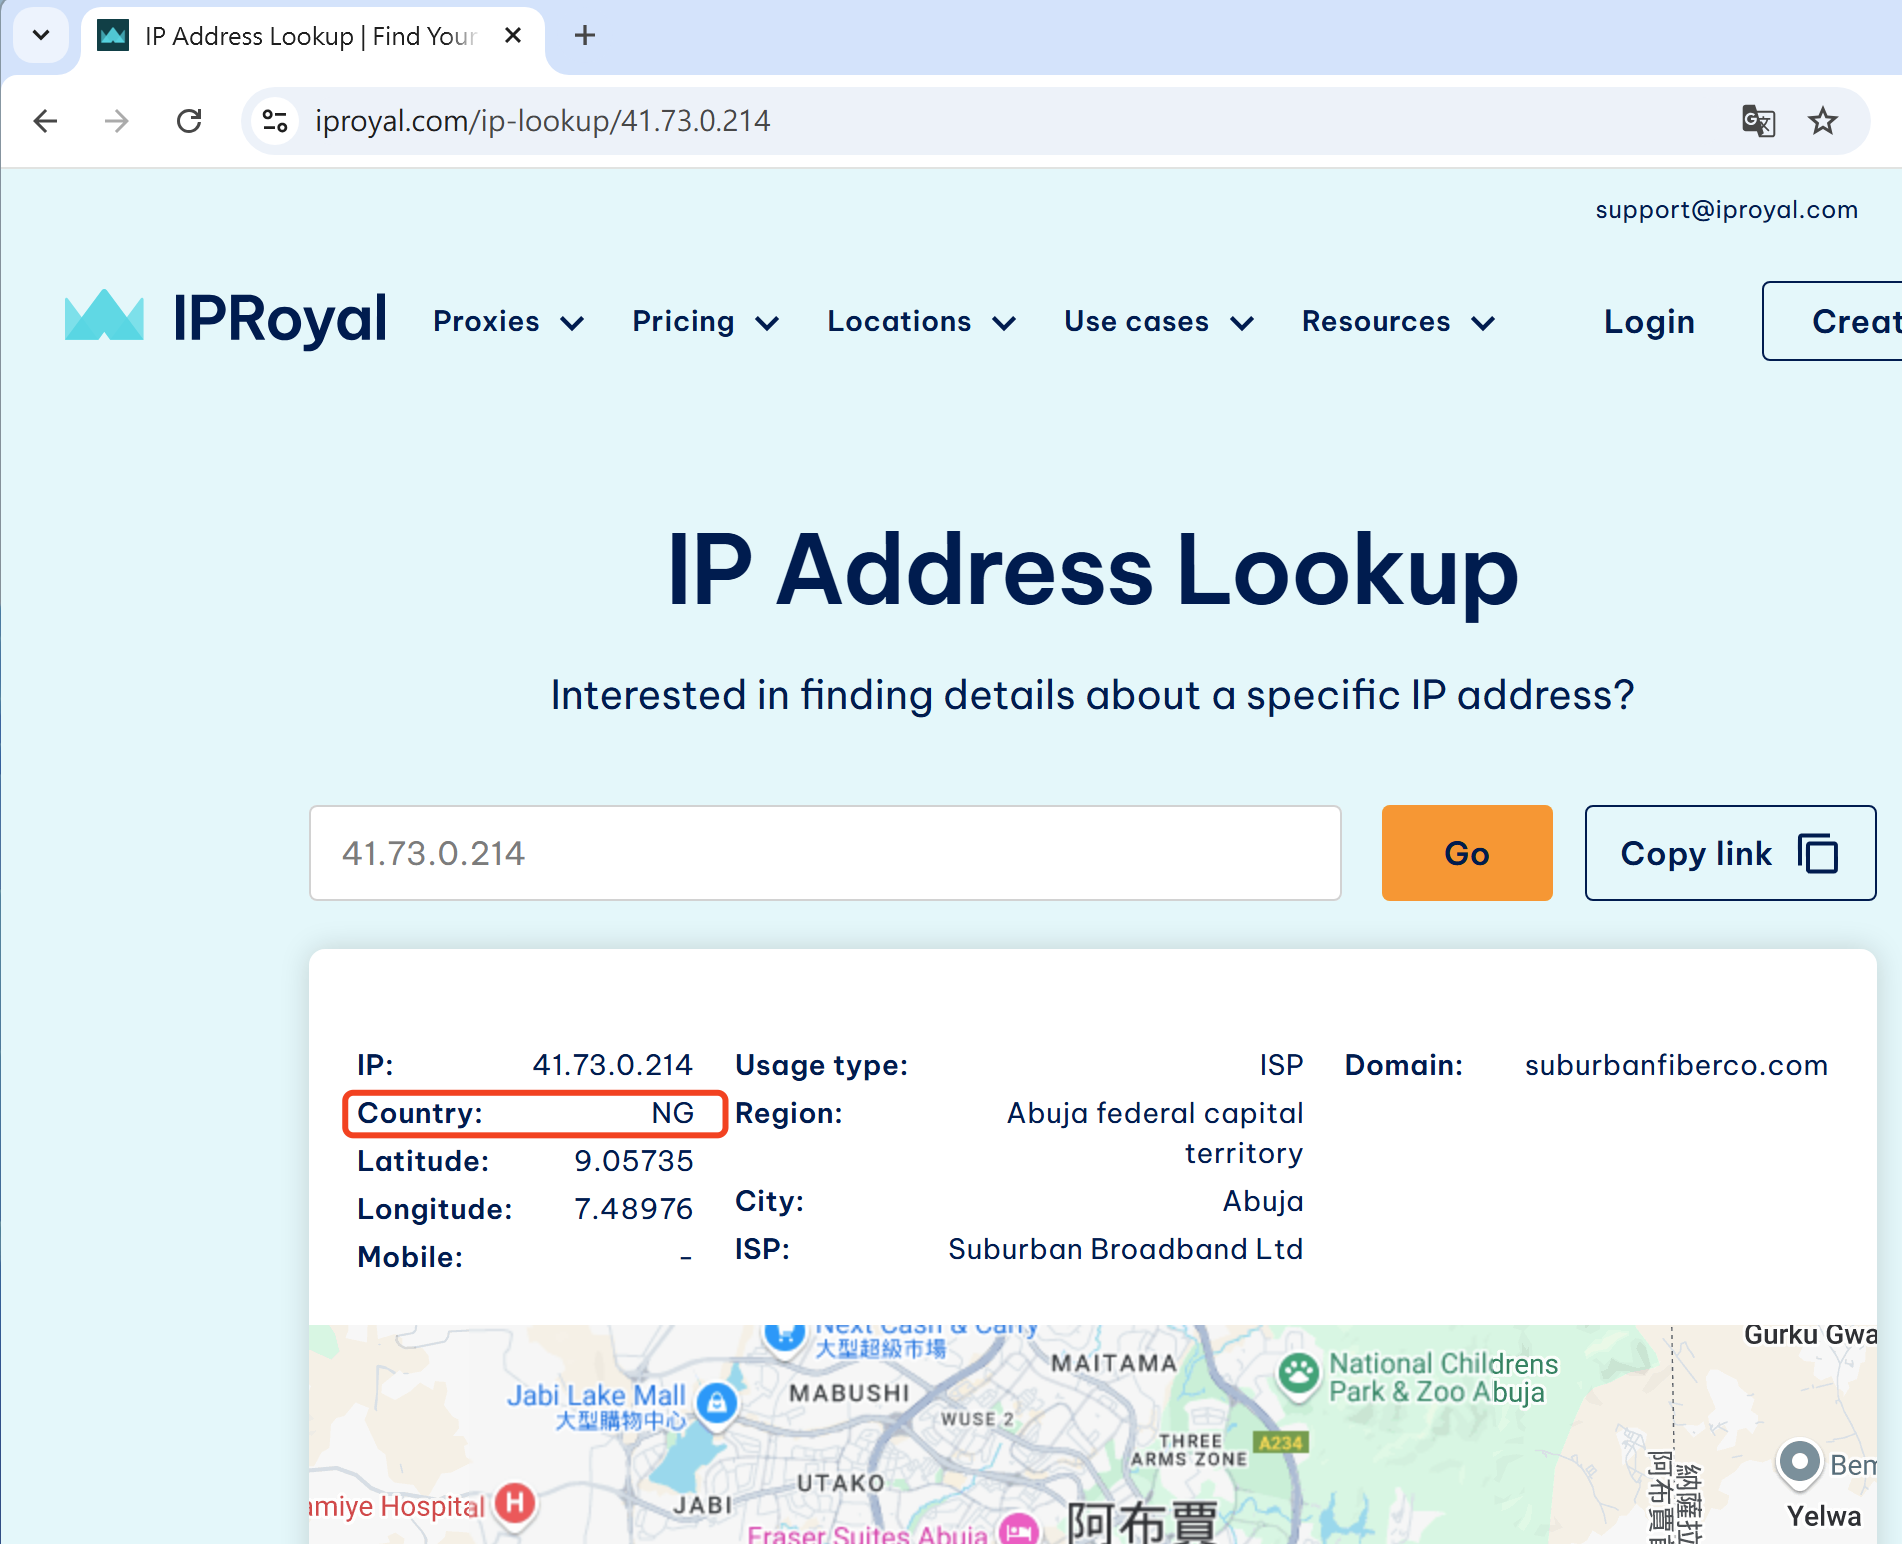
Task: Click the Gurku Gwa map label
Action: 1810,1335
